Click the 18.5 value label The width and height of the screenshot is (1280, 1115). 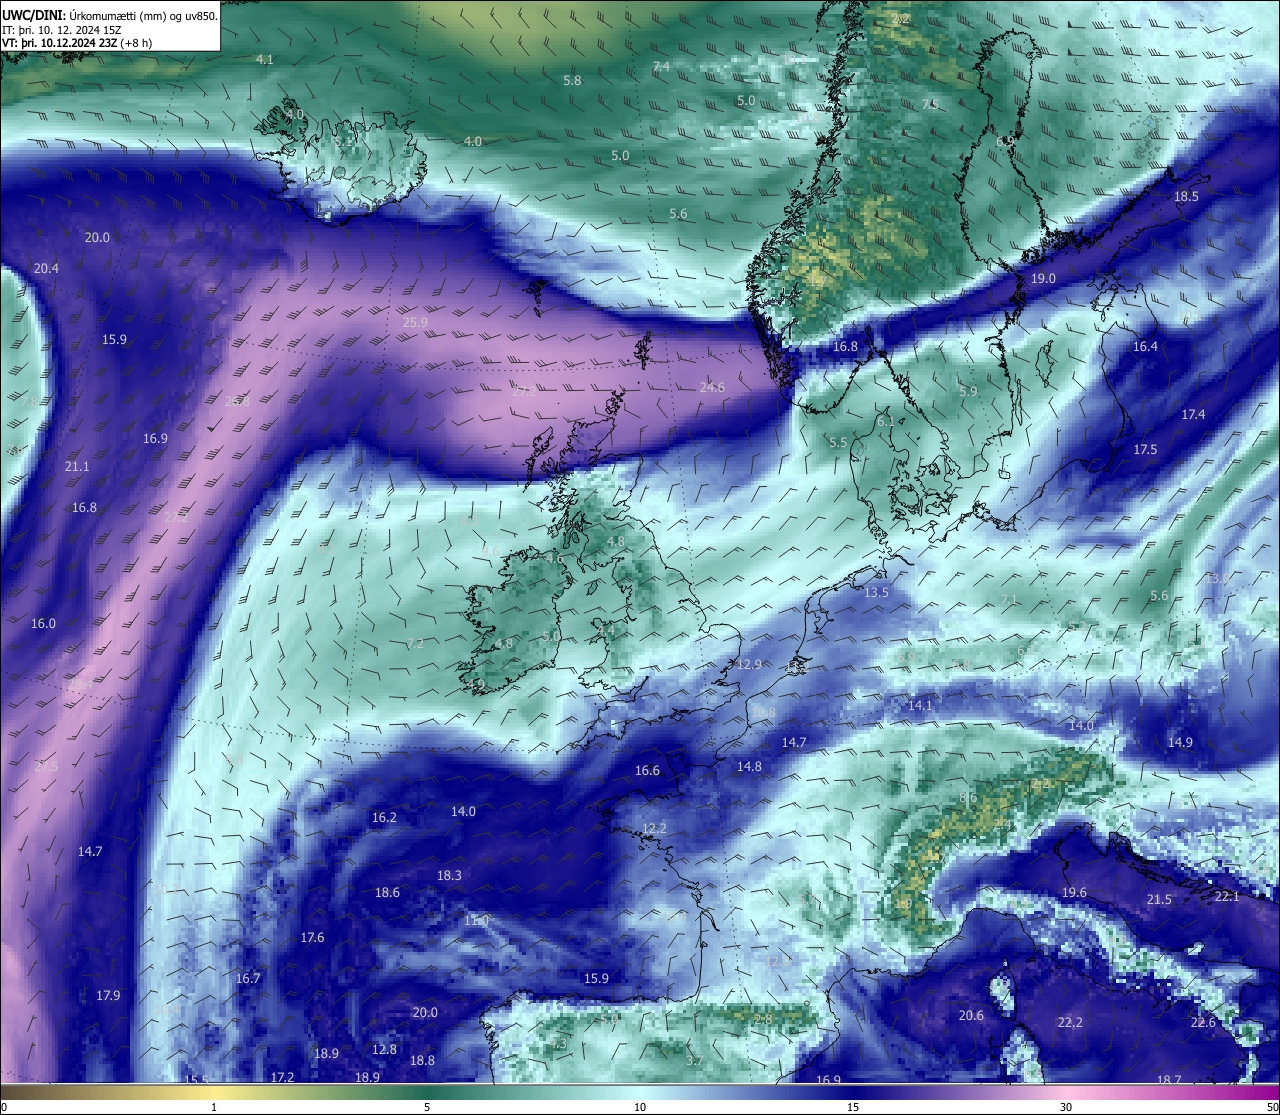(1186, 196)
